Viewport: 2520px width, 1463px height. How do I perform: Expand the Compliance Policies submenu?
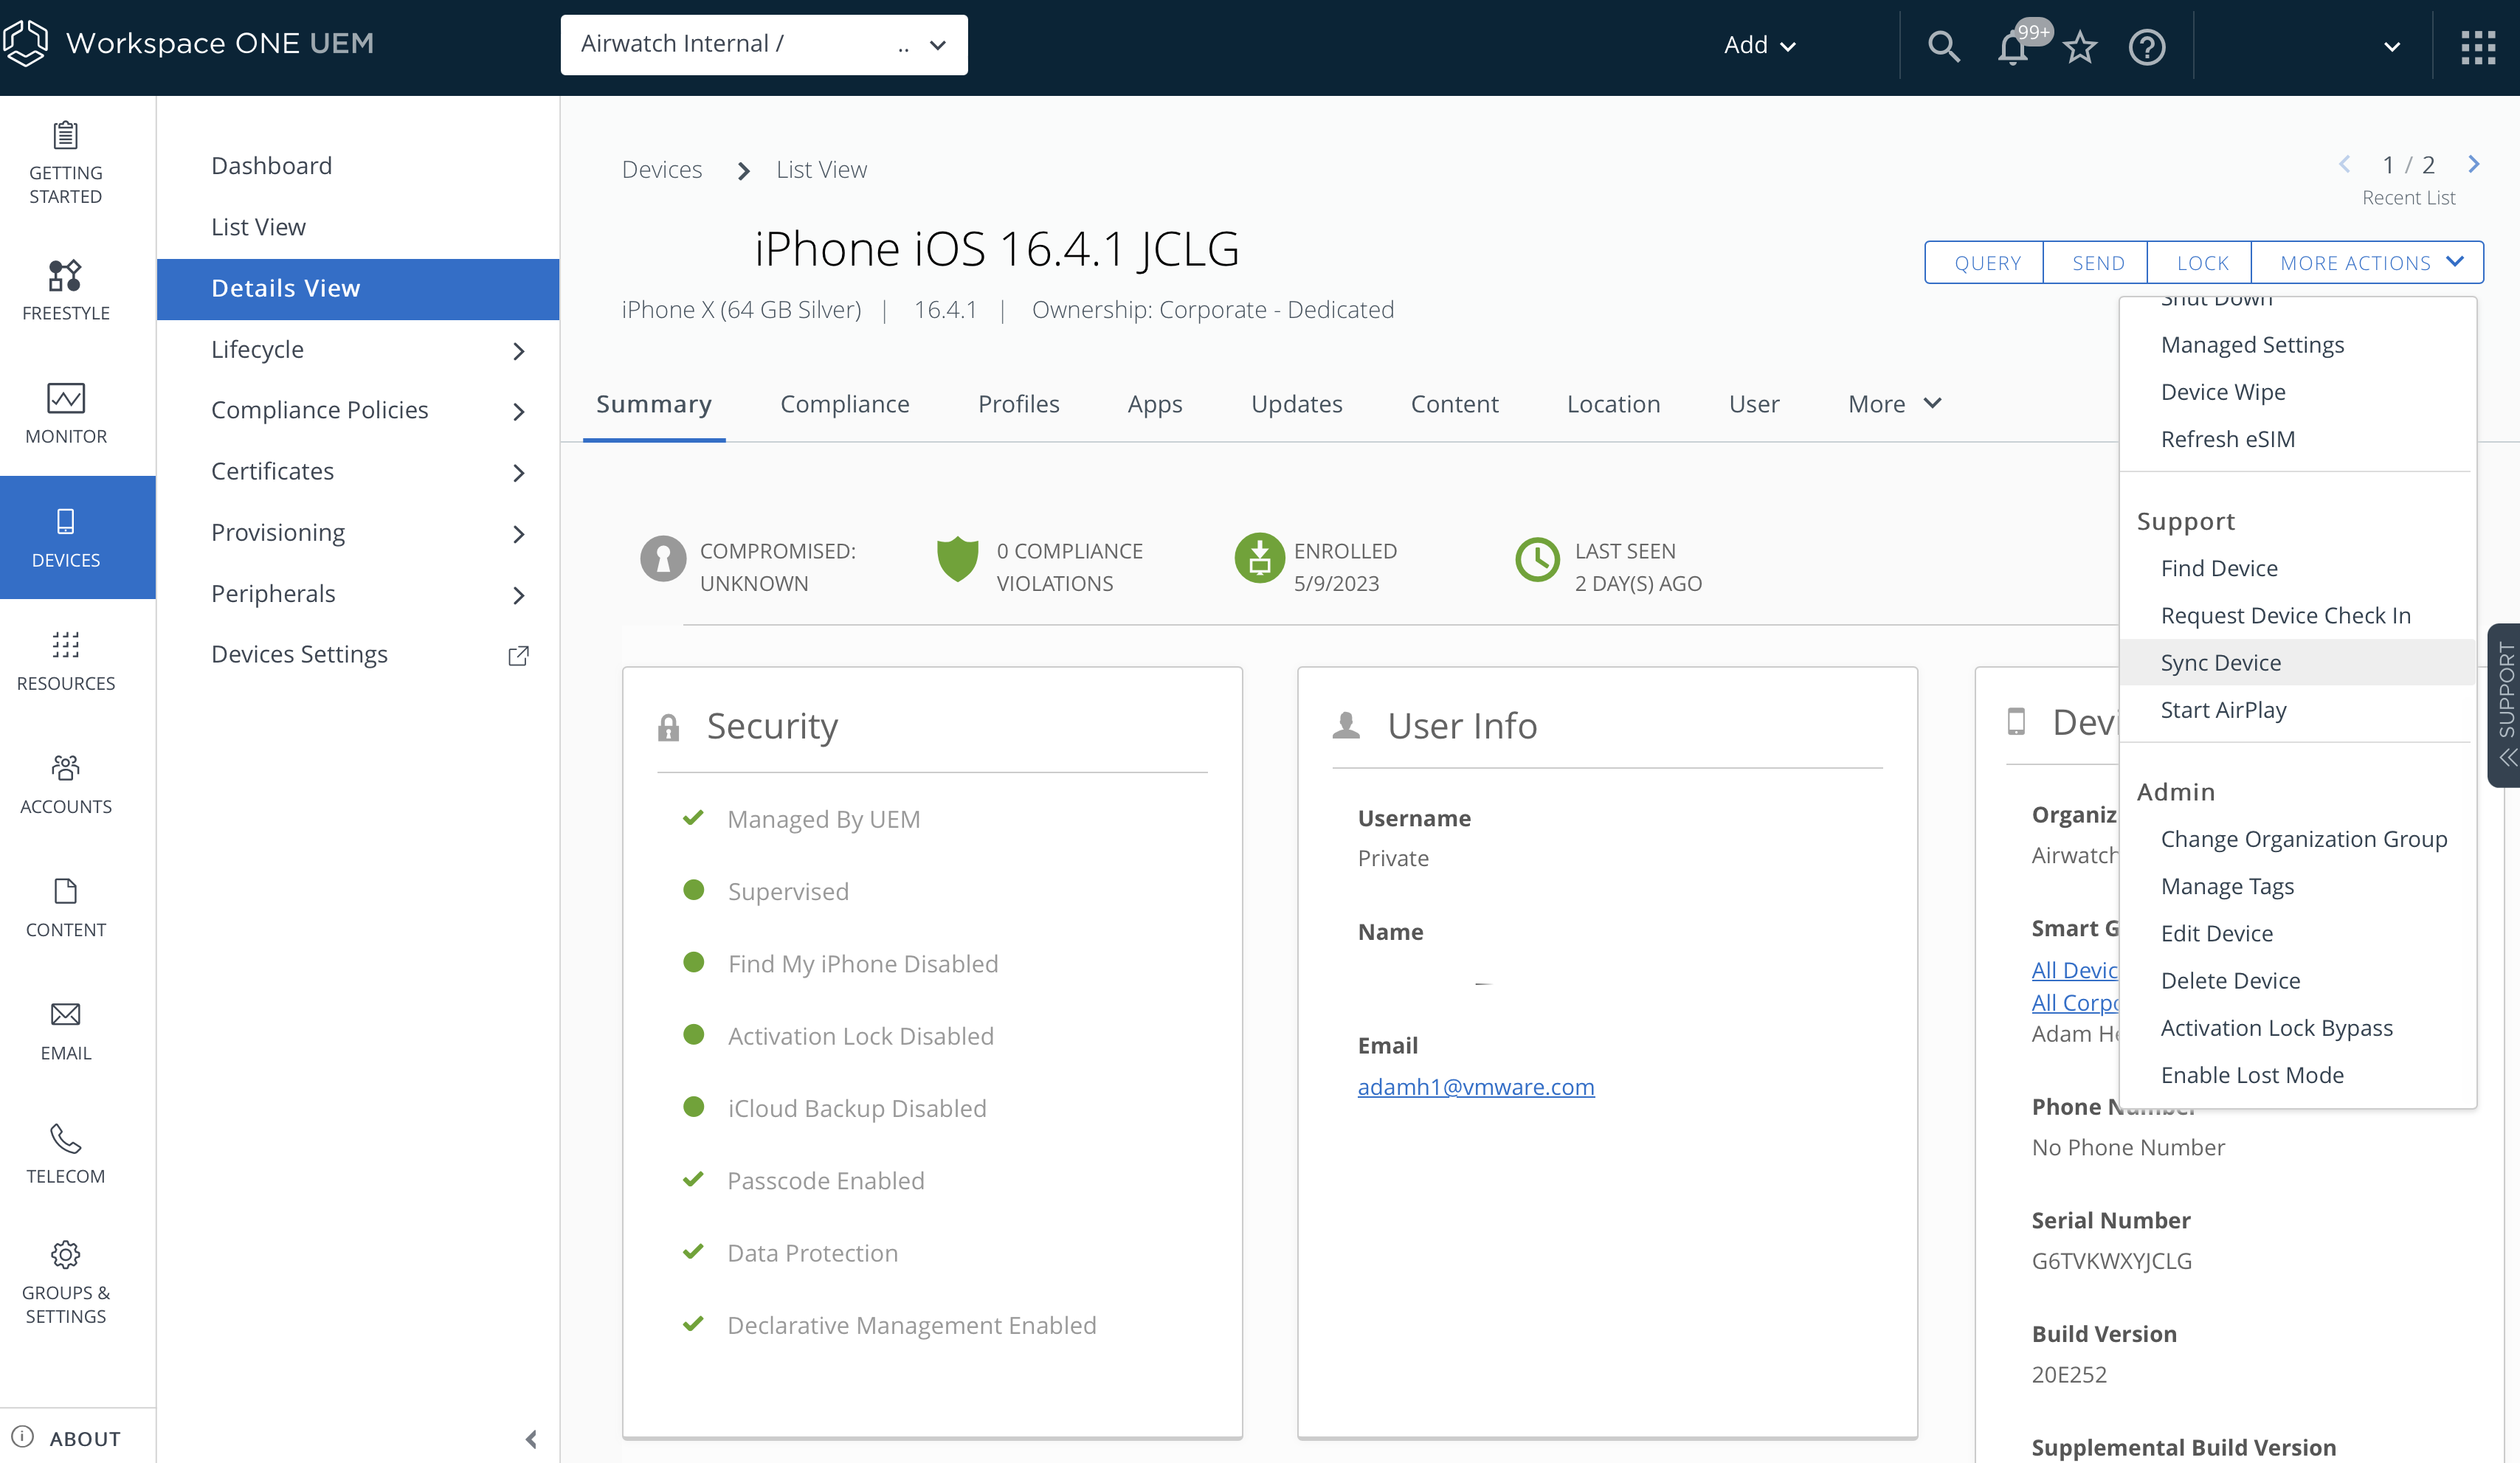click(518, 412)
